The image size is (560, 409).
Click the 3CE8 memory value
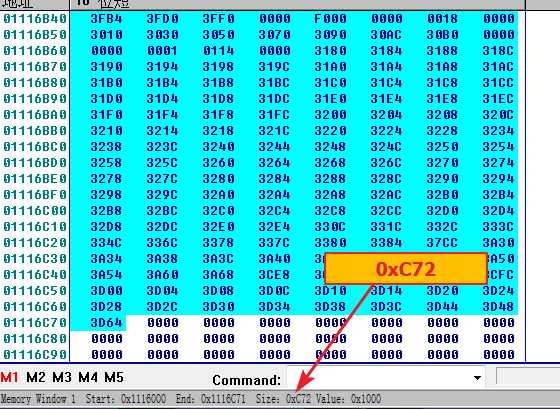pos(274,275)
